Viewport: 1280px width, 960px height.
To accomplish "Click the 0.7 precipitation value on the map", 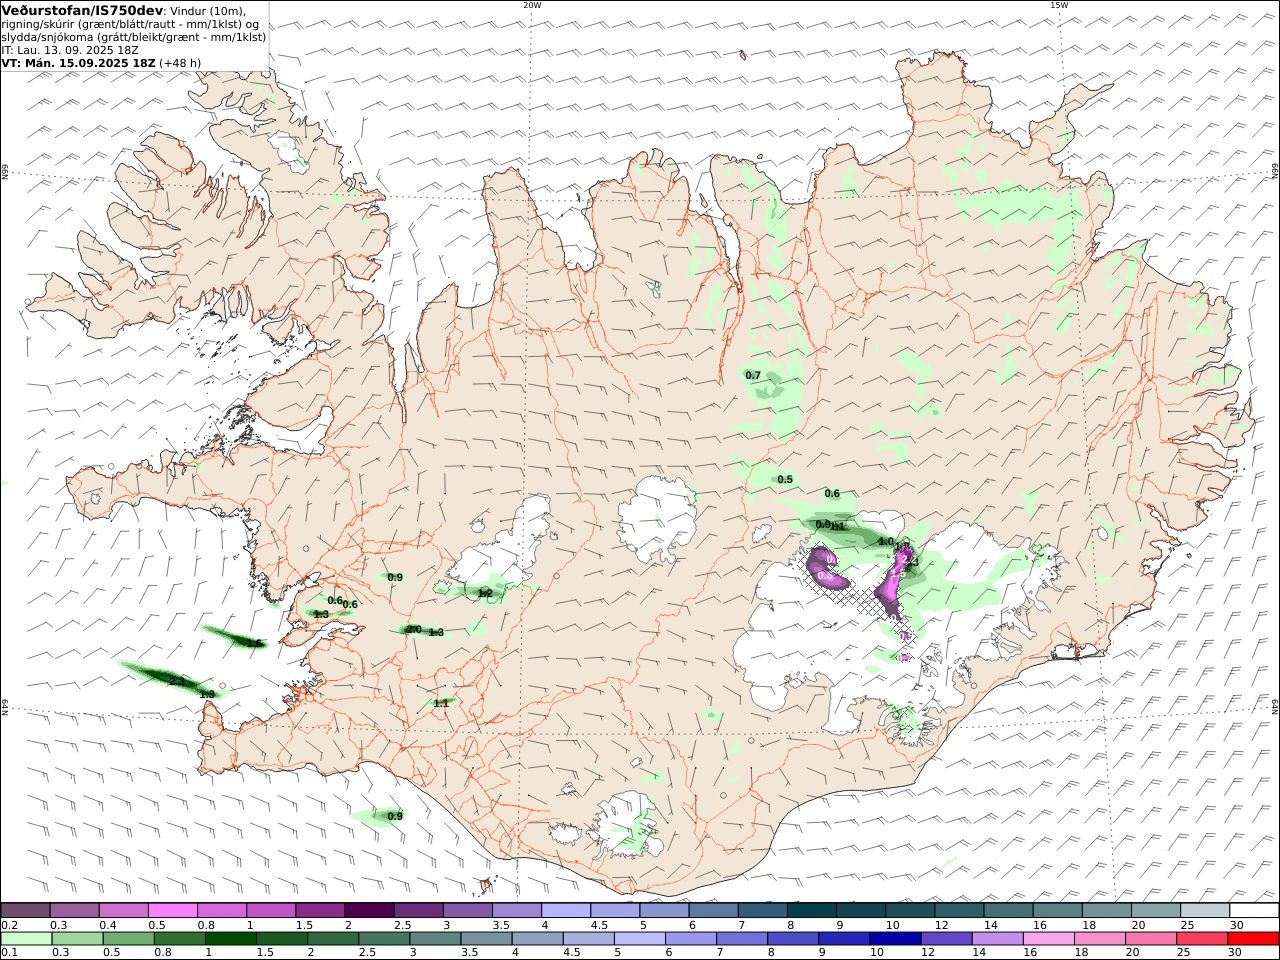I will (x=753, y=376).
